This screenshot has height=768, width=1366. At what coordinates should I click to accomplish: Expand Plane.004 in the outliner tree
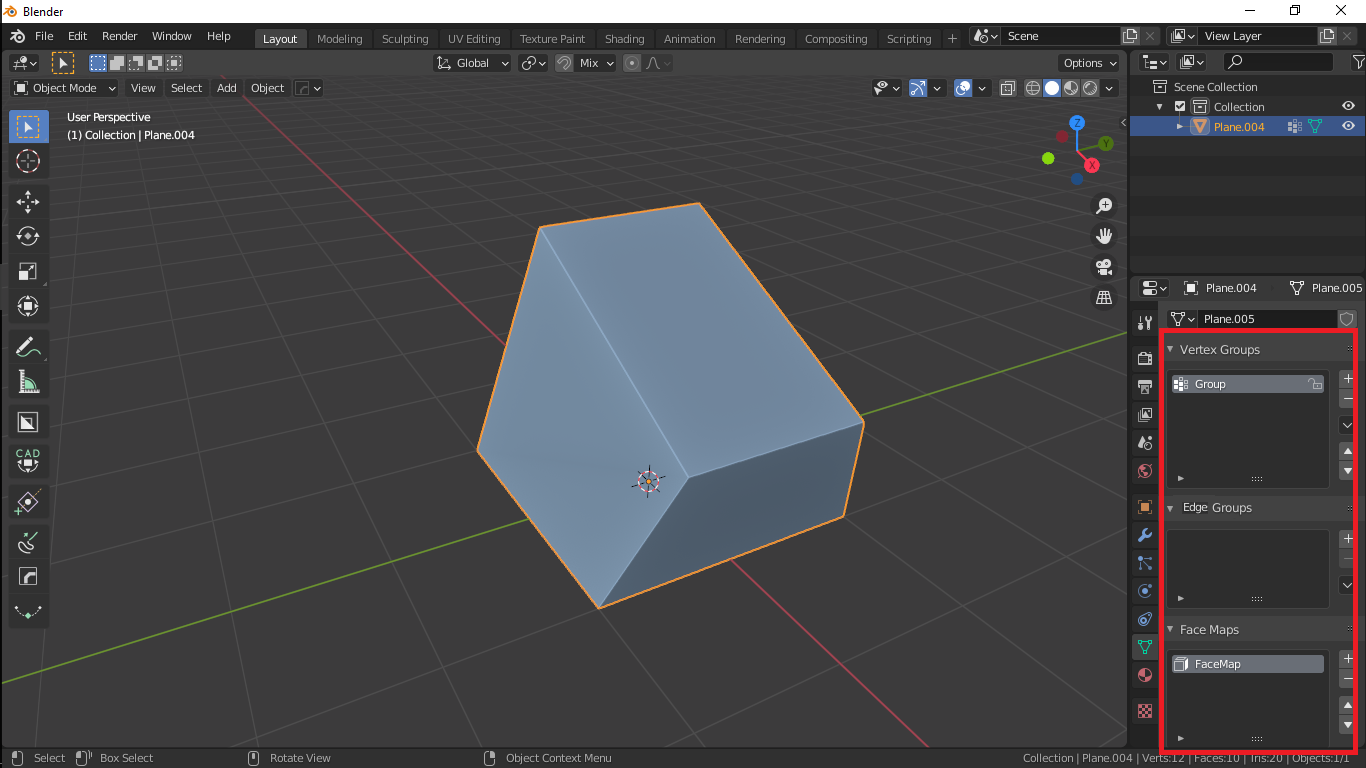click(1180, 127)
